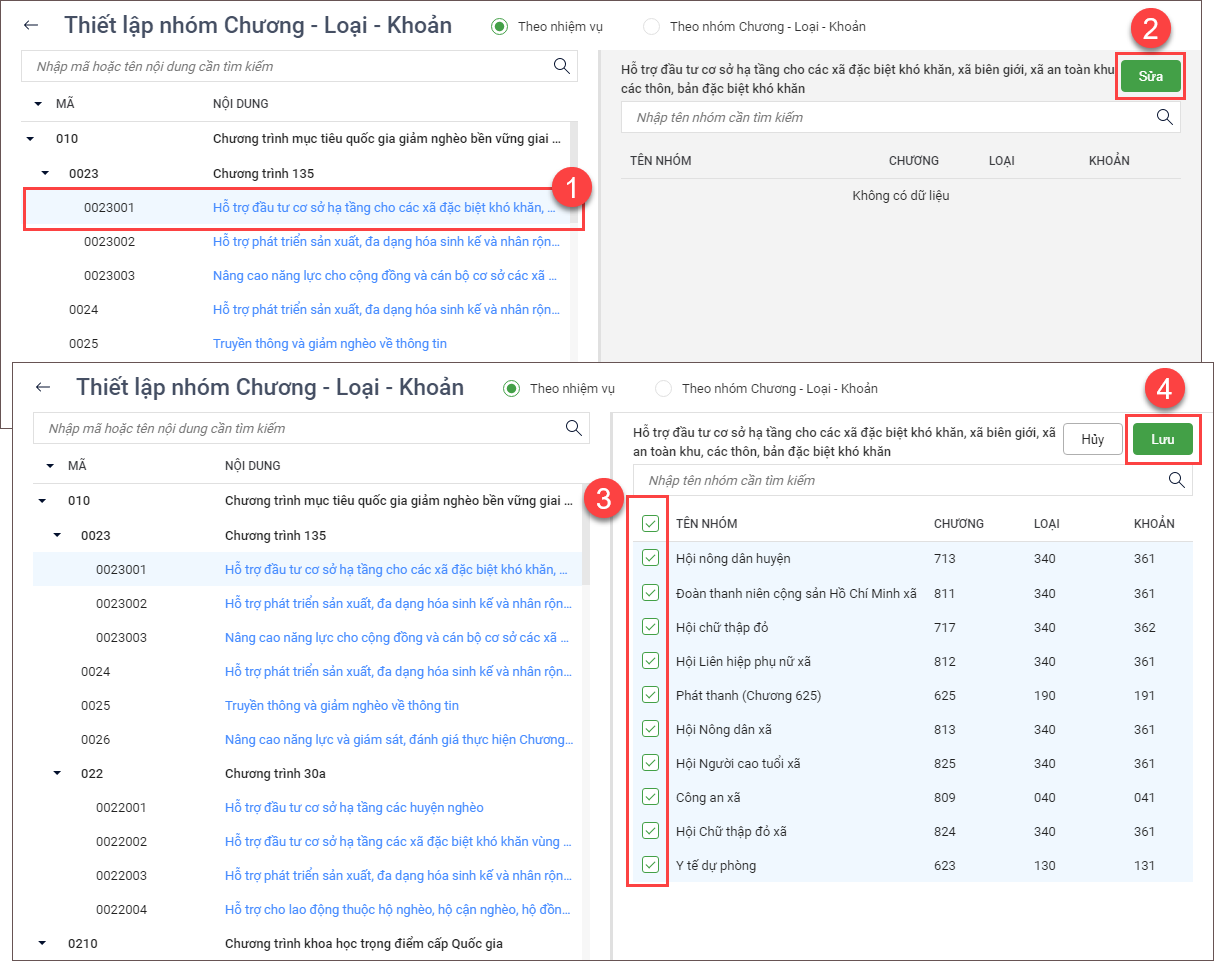This screenshot has width=1214, height=961.
Task: Toggle select-all checkbox beside TÊN NHÓM header
Action: (651, 523)
